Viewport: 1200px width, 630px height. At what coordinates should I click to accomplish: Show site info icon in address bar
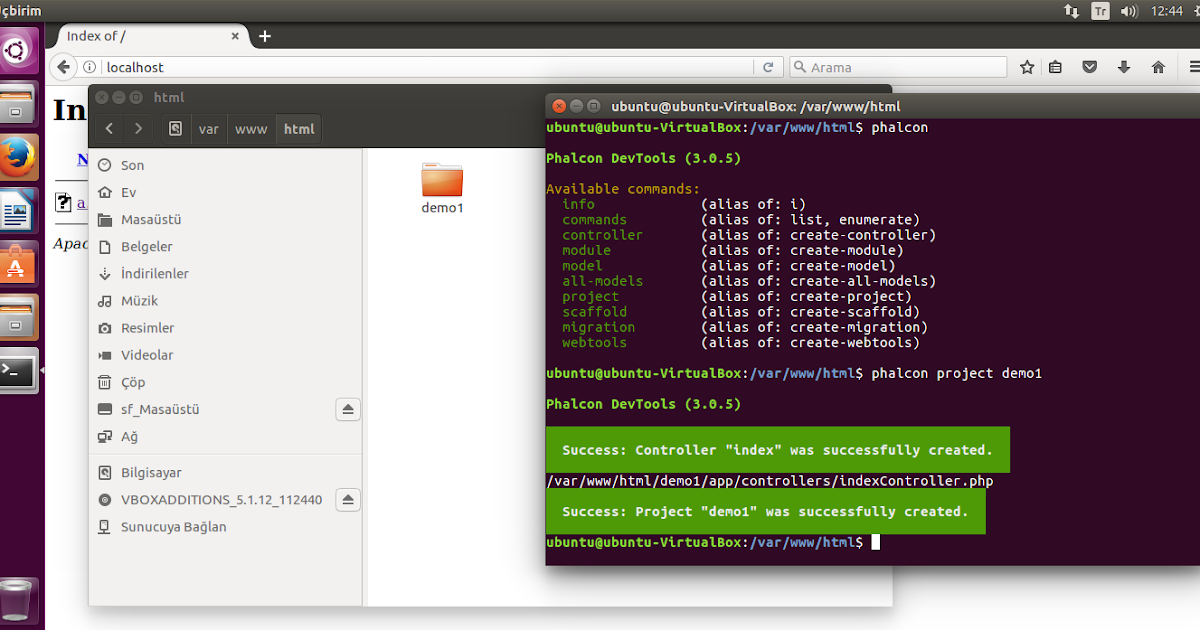pyautogui.click(x=89, y=67)
